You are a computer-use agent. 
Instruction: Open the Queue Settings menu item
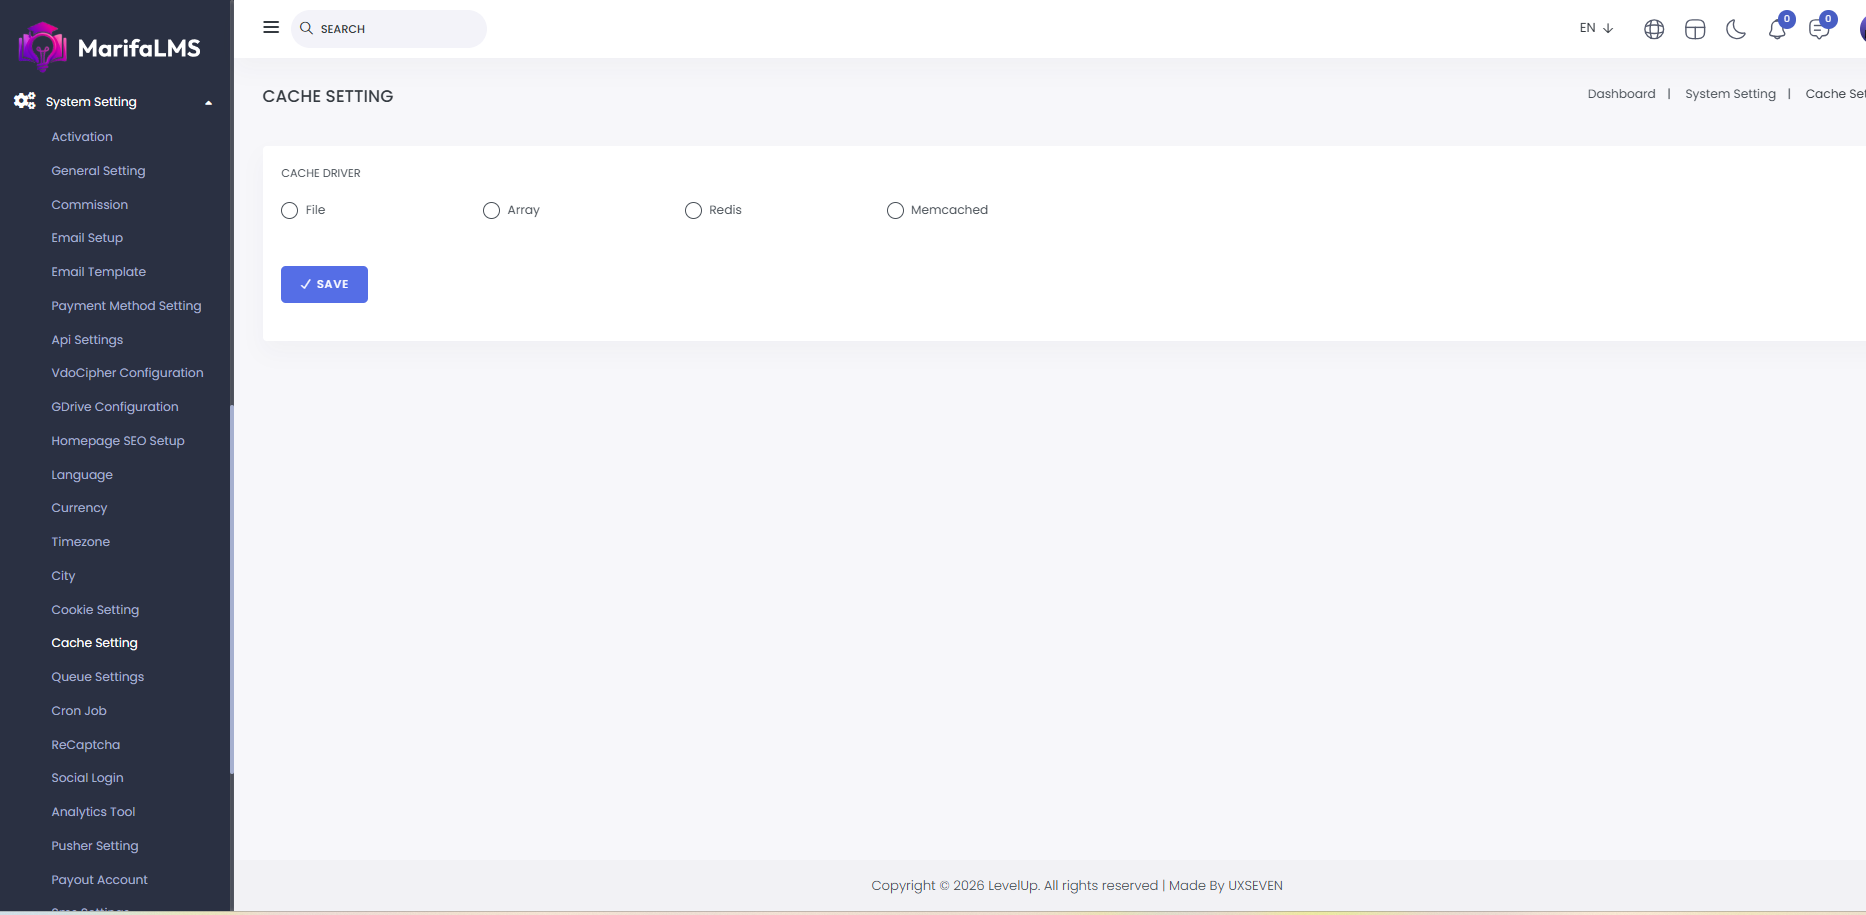[98, 677]
